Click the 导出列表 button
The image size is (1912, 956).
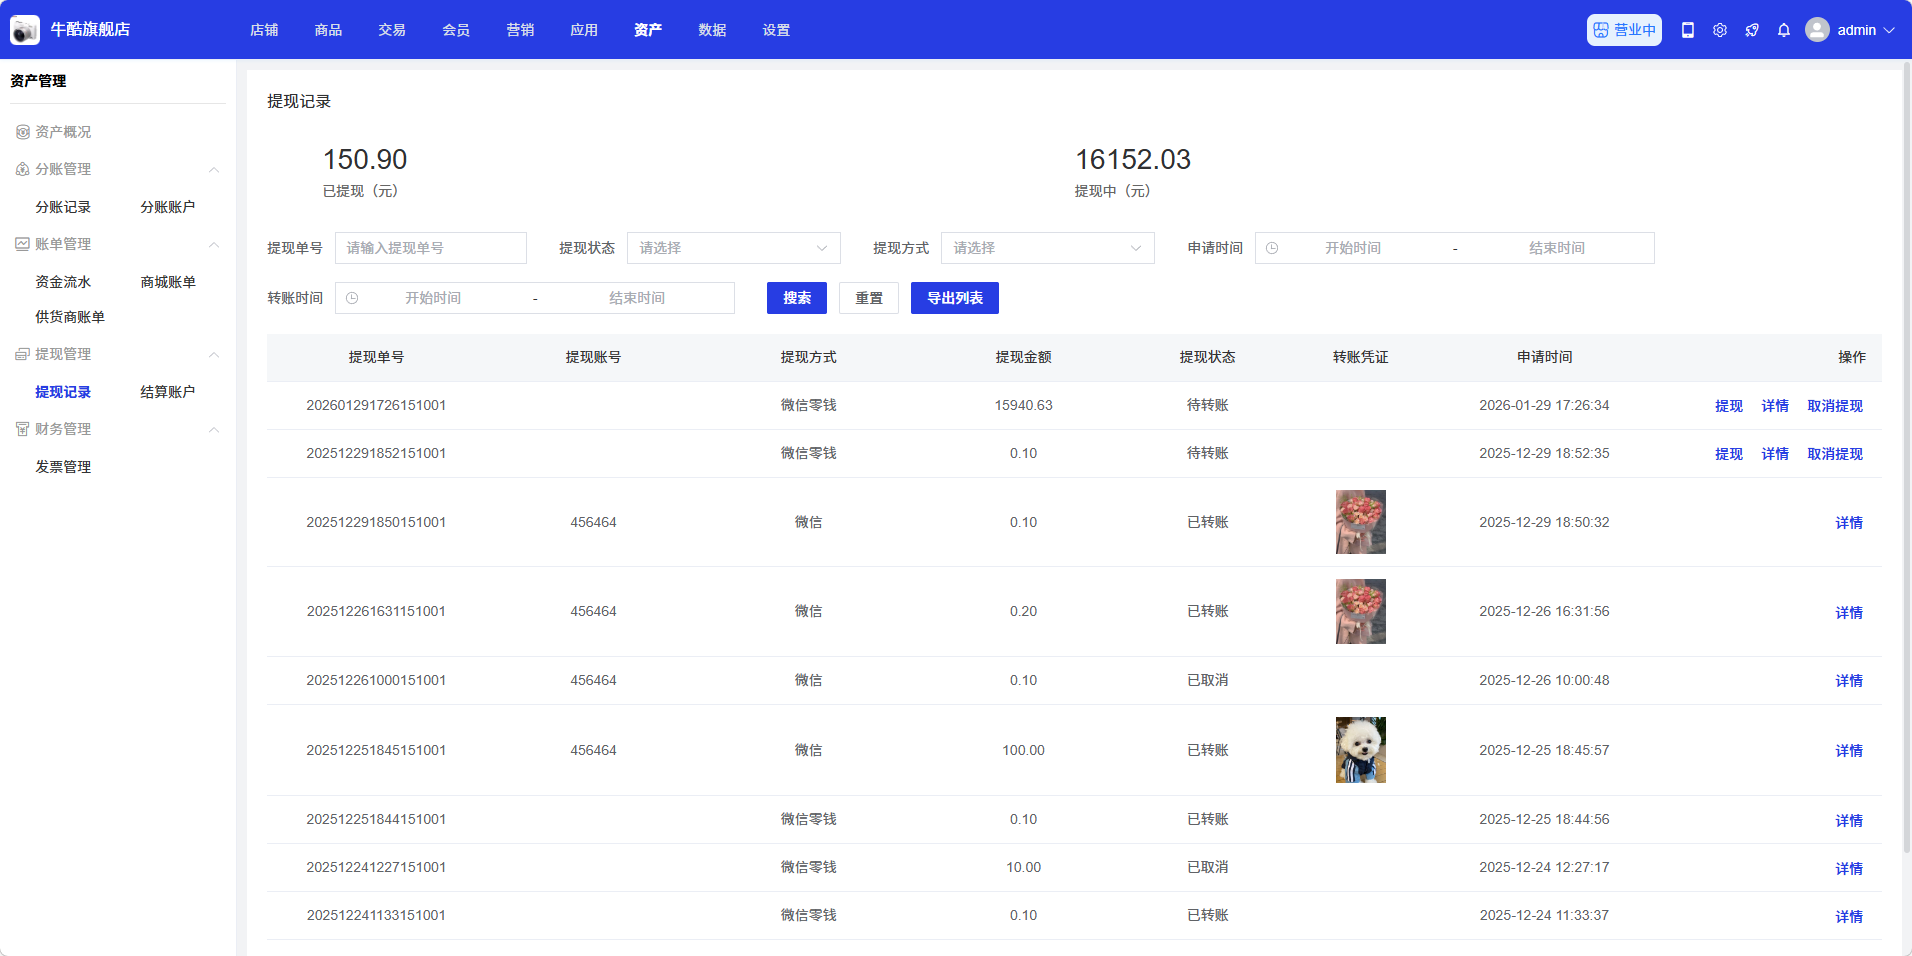(954, 298)
